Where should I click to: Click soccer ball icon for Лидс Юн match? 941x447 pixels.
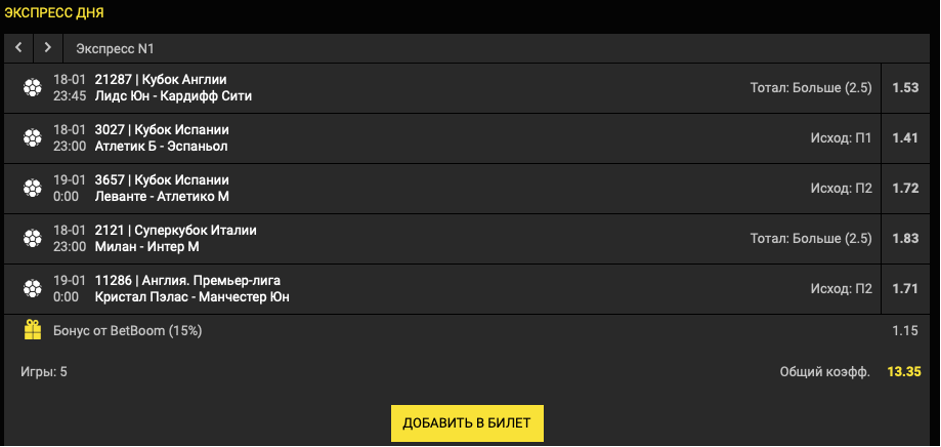[x=33, y=88]
